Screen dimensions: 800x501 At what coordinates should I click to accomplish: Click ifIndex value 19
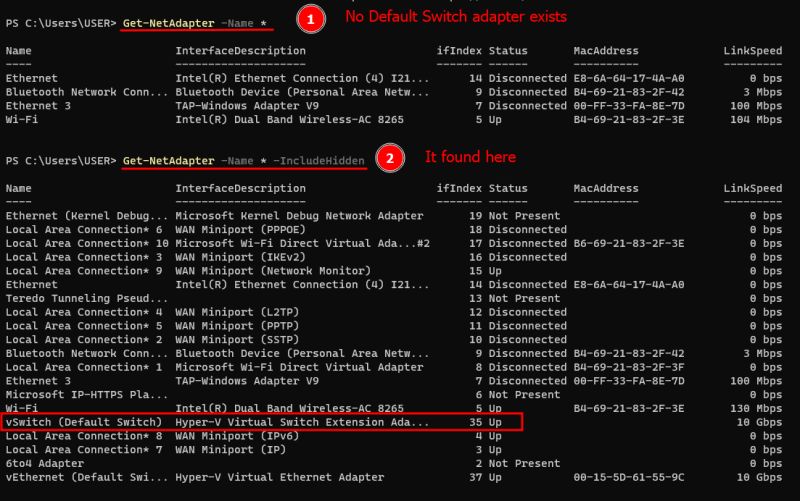tap(476, 216)
